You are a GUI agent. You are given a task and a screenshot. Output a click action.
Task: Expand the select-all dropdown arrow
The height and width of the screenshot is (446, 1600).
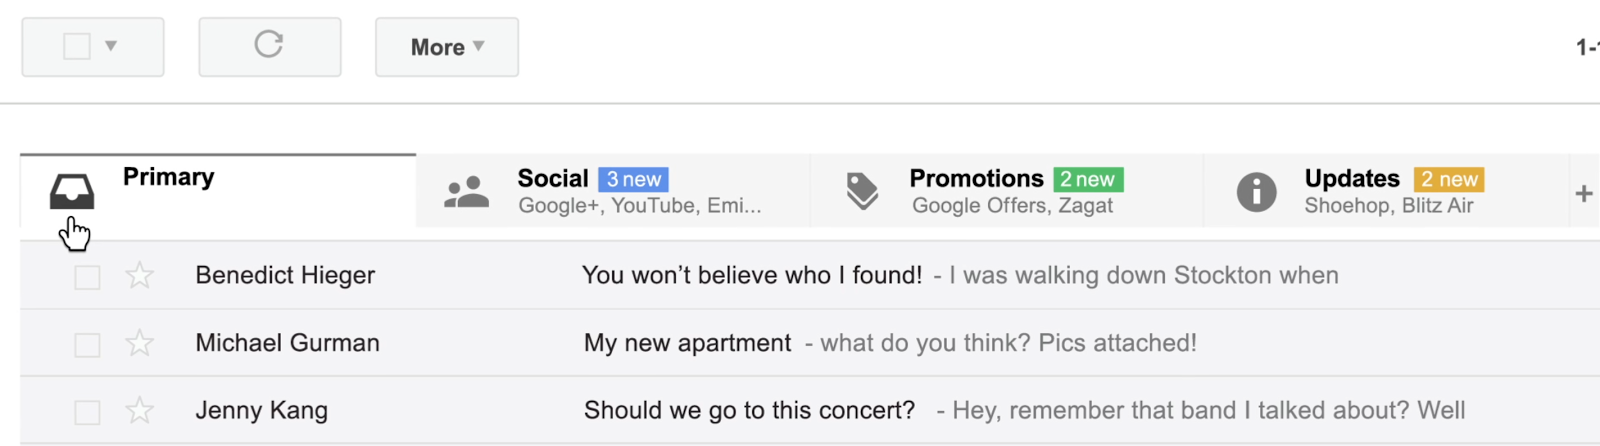[x=111, y=46]
